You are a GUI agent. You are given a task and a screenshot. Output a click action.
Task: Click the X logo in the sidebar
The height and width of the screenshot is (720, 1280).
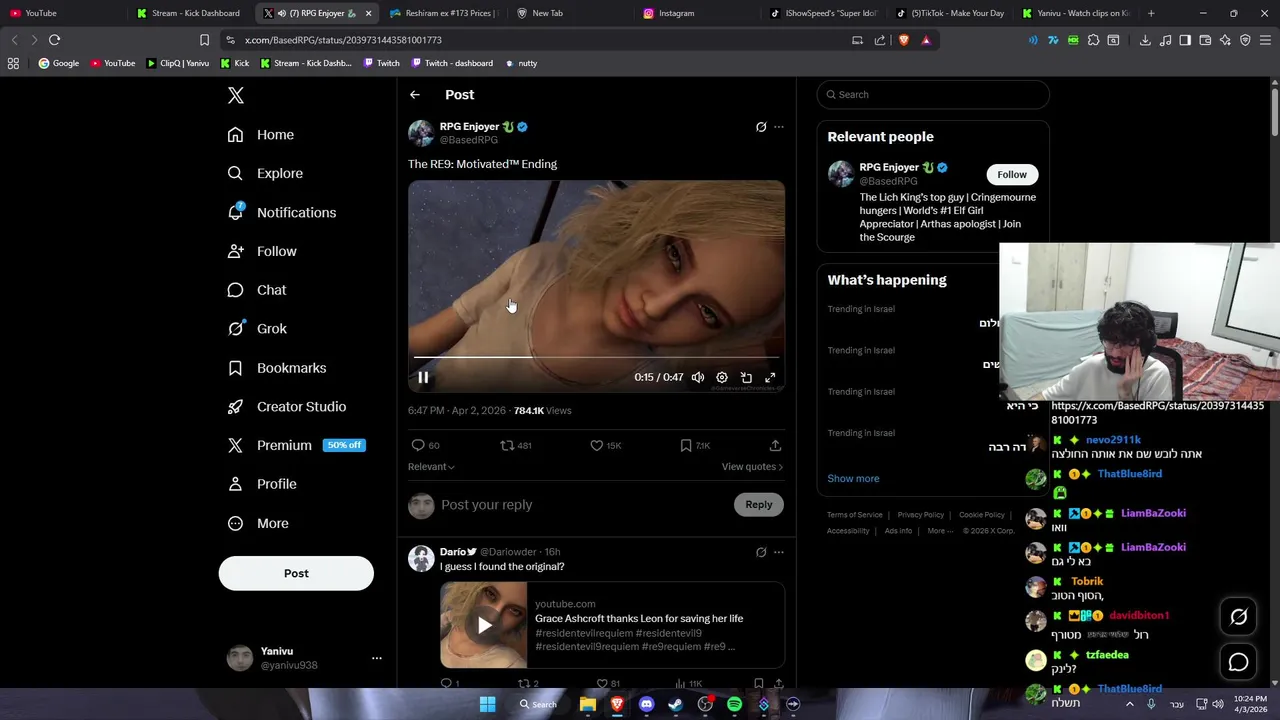(236, 95)
